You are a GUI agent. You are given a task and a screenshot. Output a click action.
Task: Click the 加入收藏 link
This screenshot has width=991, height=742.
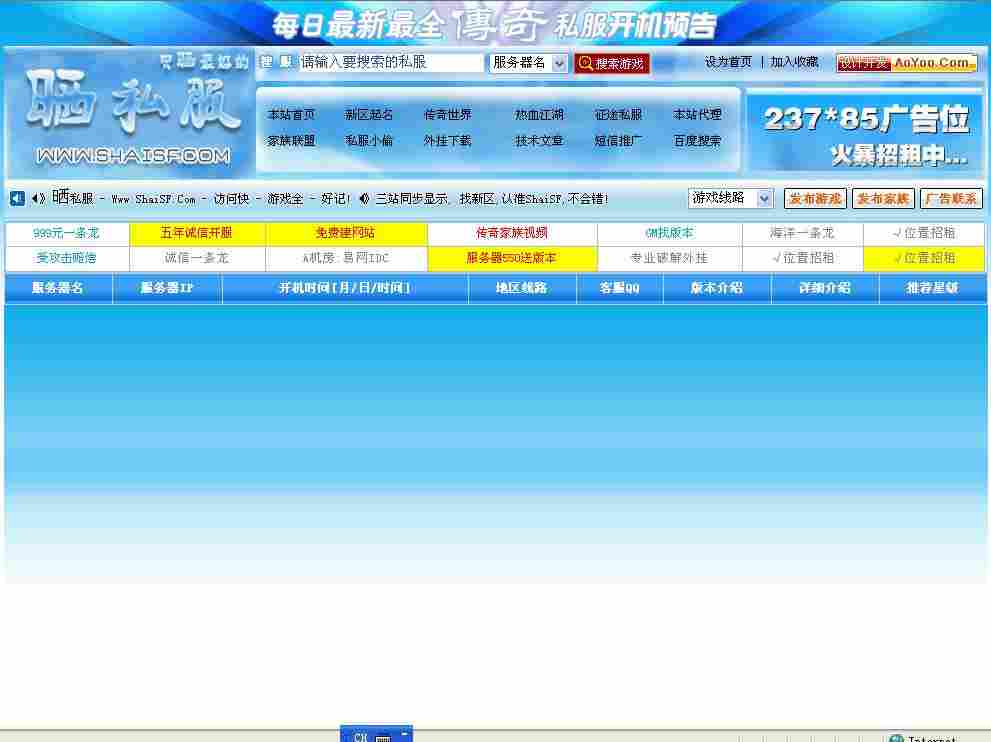[795, 61]
